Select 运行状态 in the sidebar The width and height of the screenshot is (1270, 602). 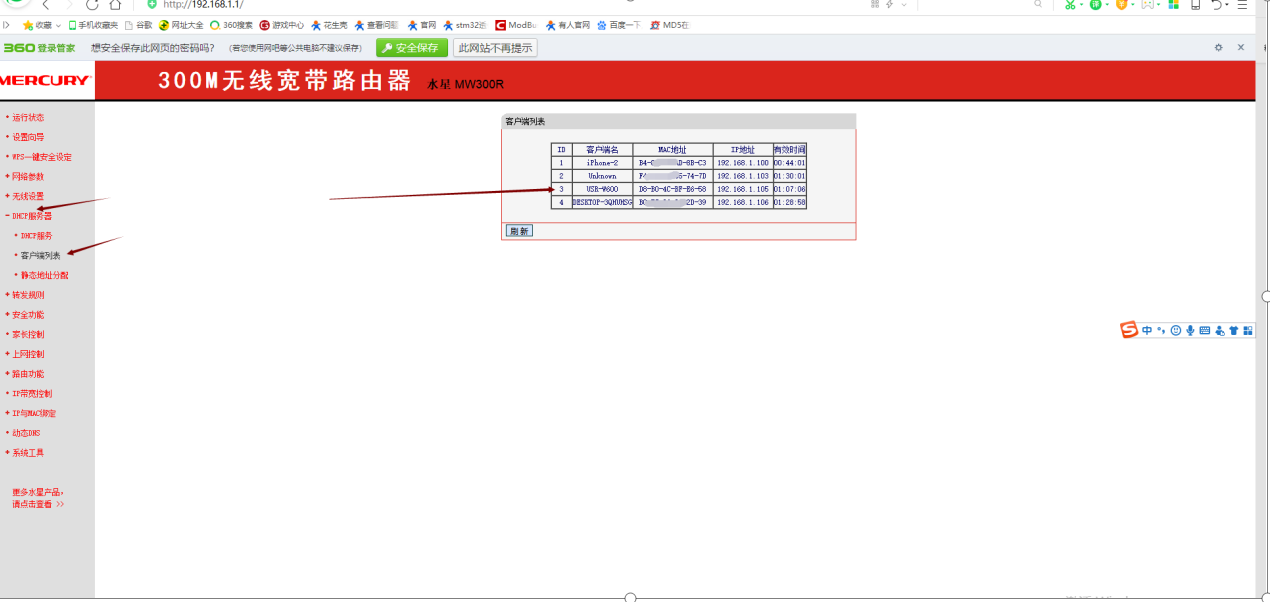(27, 117)
